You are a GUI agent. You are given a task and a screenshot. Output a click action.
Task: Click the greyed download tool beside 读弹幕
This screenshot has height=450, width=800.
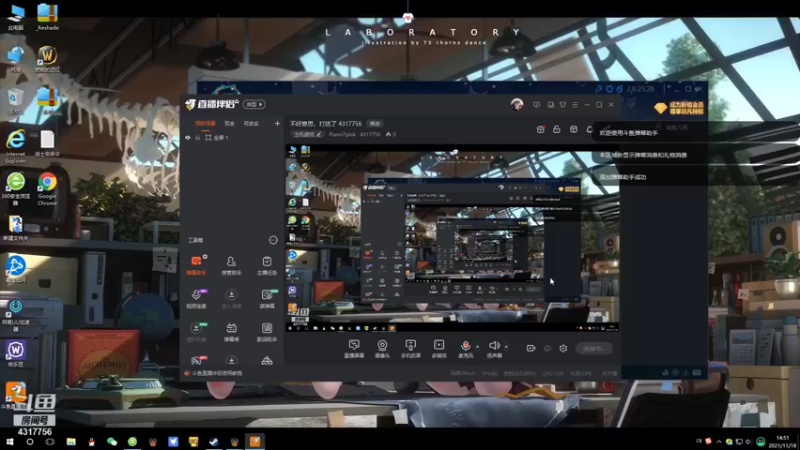[x=231, y=298]
